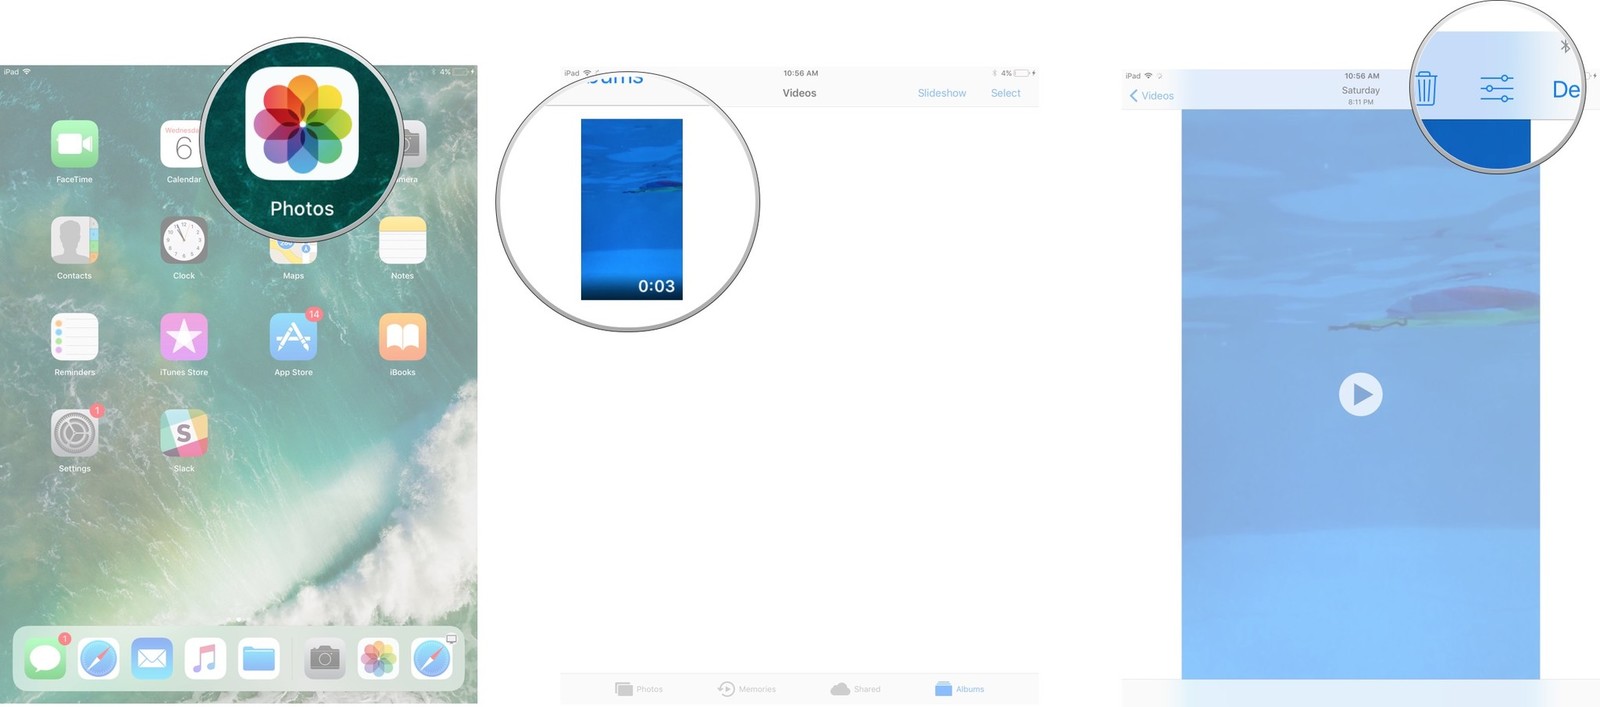The height and width of the screenshot is (707, 1600).
Task: Open the iTunes Store app
Action: 184,337
